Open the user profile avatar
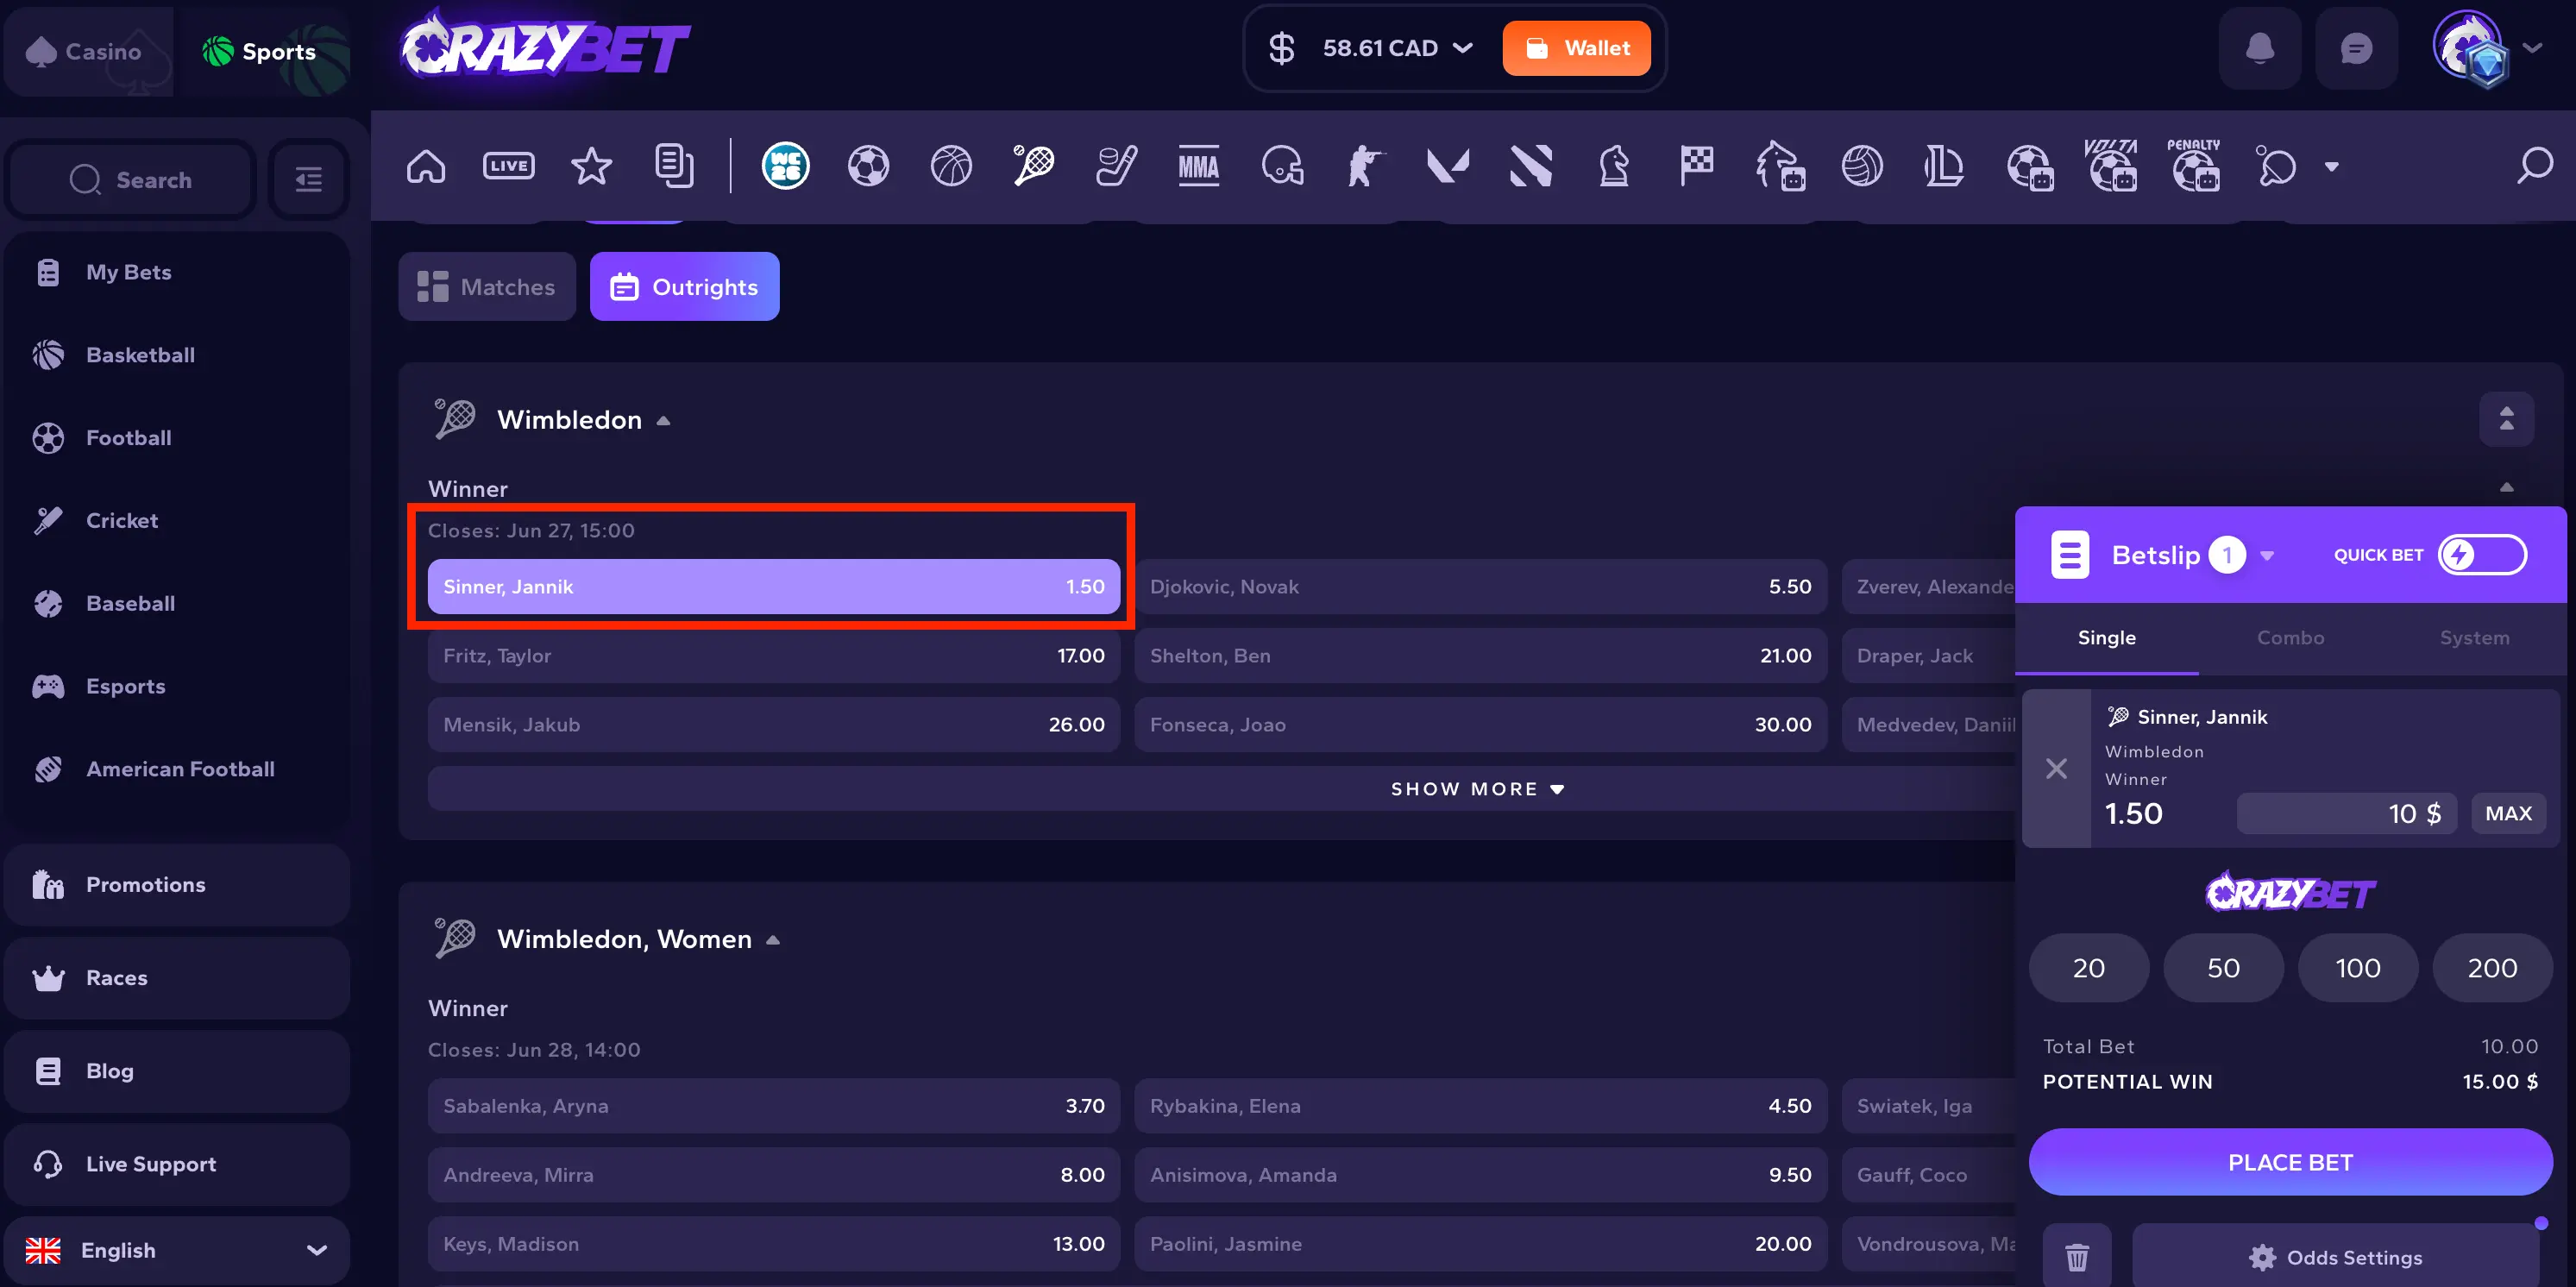The width and height of the screenshot is (2576, 1287). [2469, 48]
